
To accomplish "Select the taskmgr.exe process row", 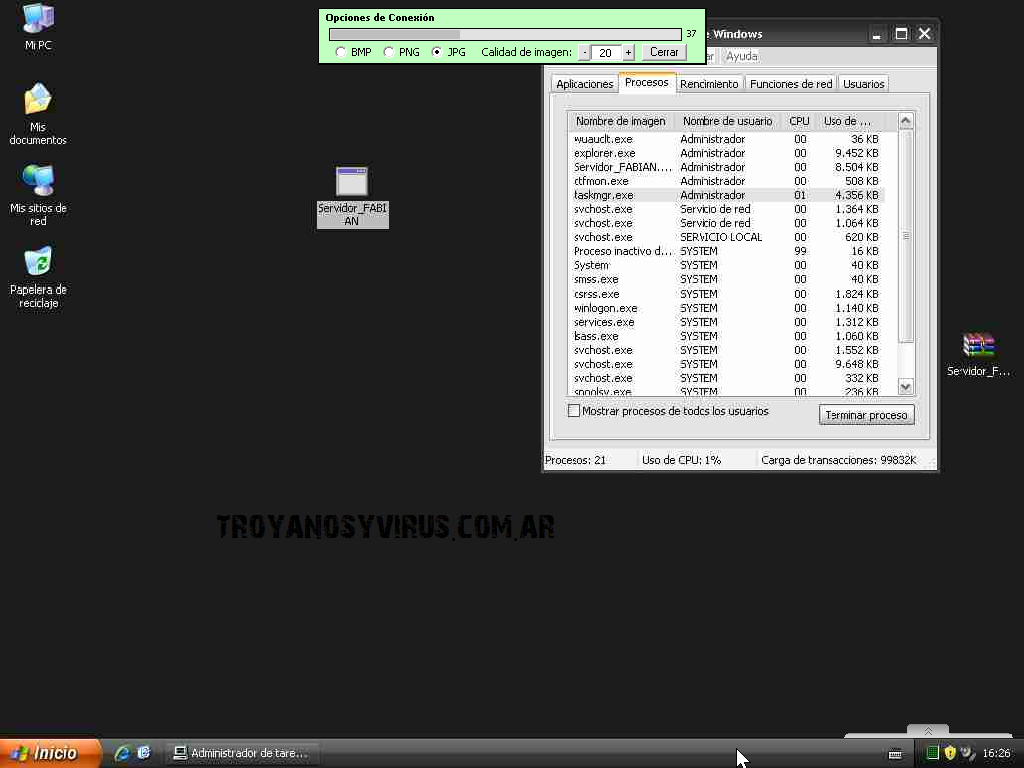I will tap(726, 195).
